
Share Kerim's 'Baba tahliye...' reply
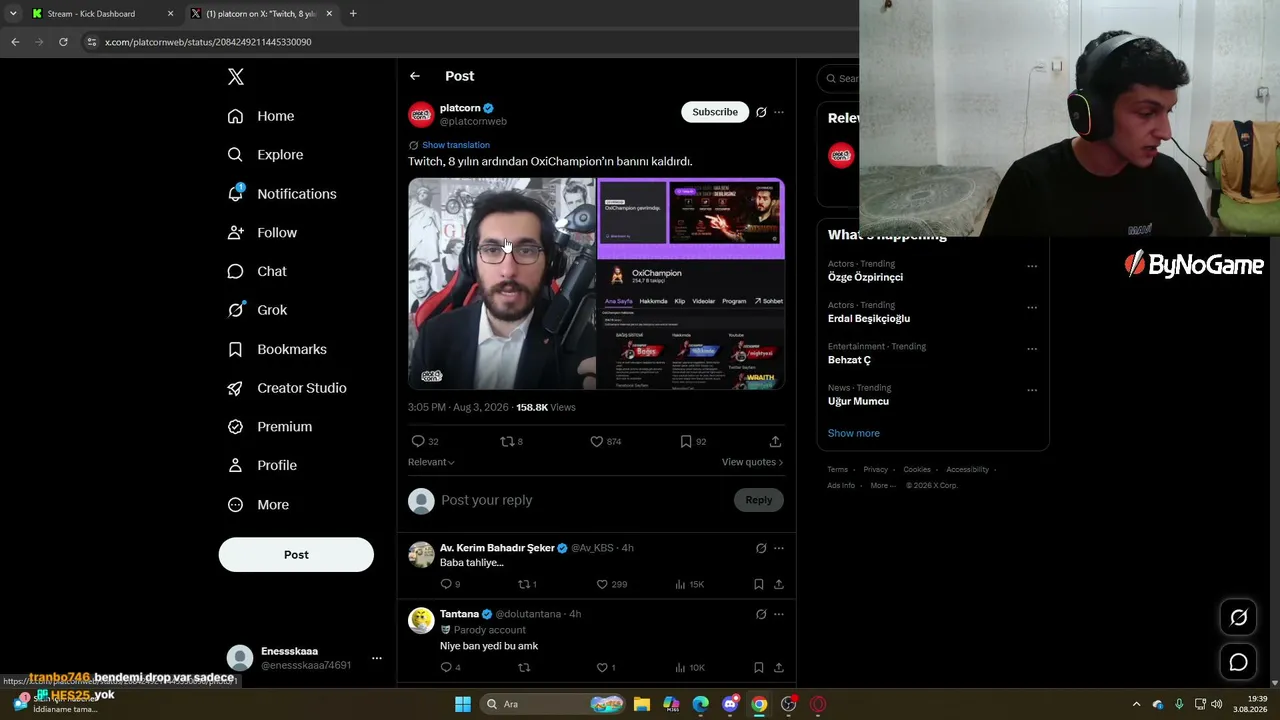pos(779,584)
